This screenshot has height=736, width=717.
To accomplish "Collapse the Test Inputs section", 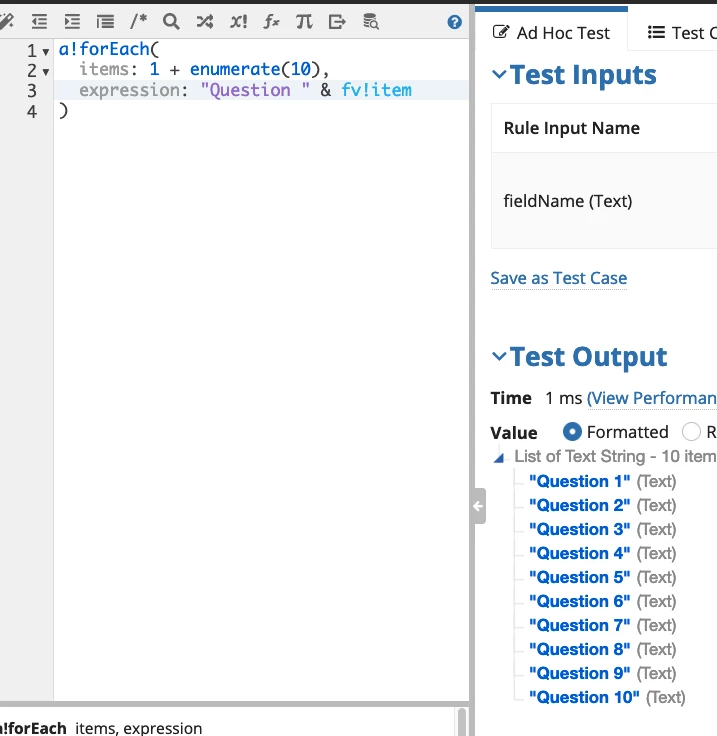I will click(x=499, y=75).
